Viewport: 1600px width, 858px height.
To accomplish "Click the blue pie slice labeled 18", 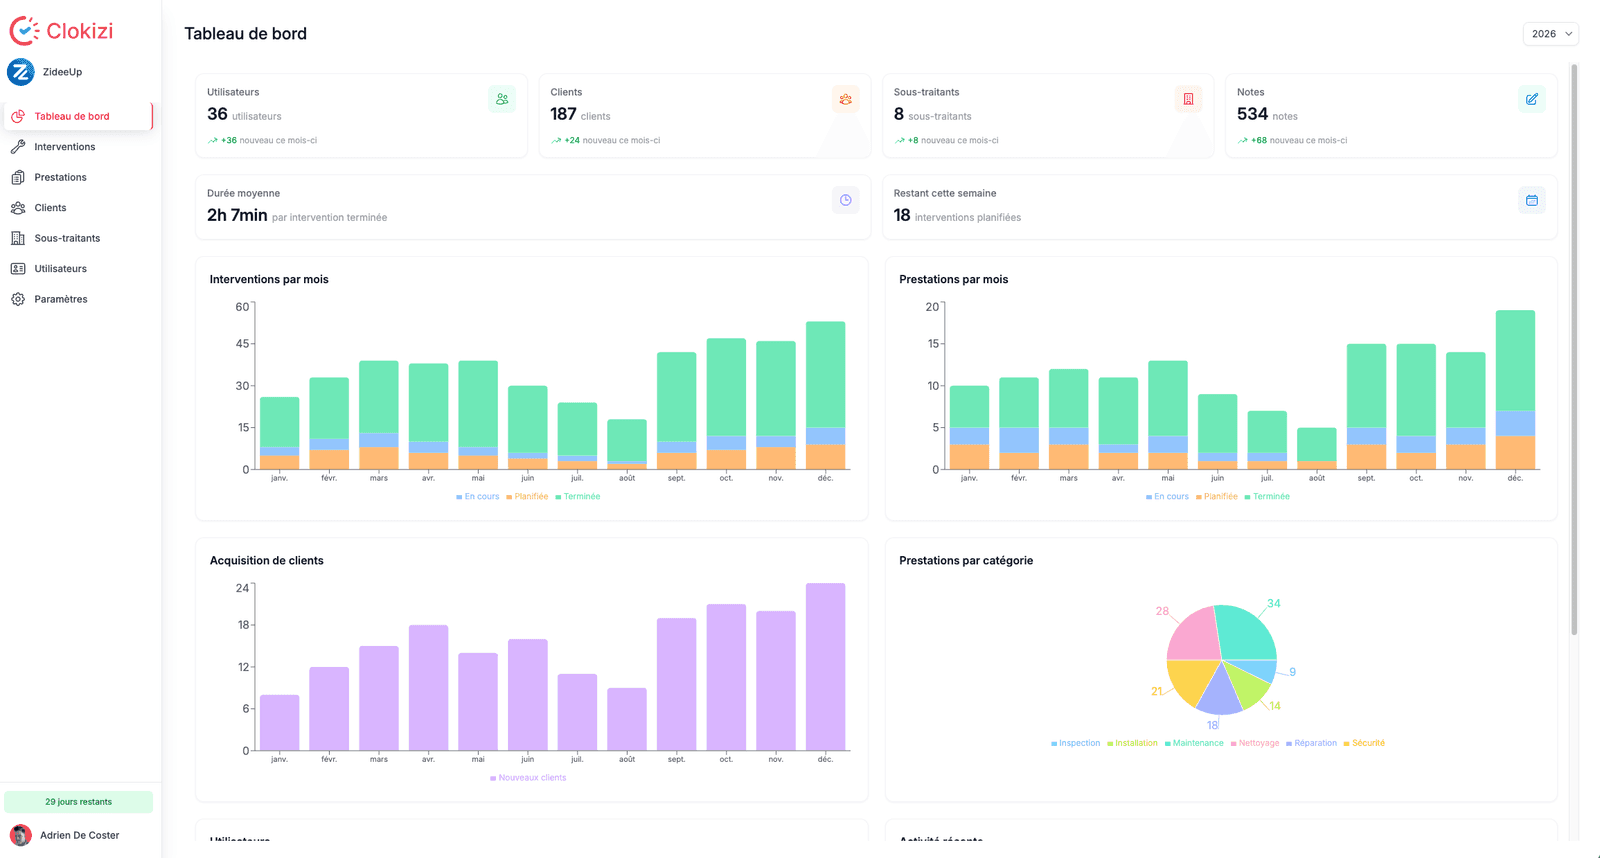I will [1218, 693].
